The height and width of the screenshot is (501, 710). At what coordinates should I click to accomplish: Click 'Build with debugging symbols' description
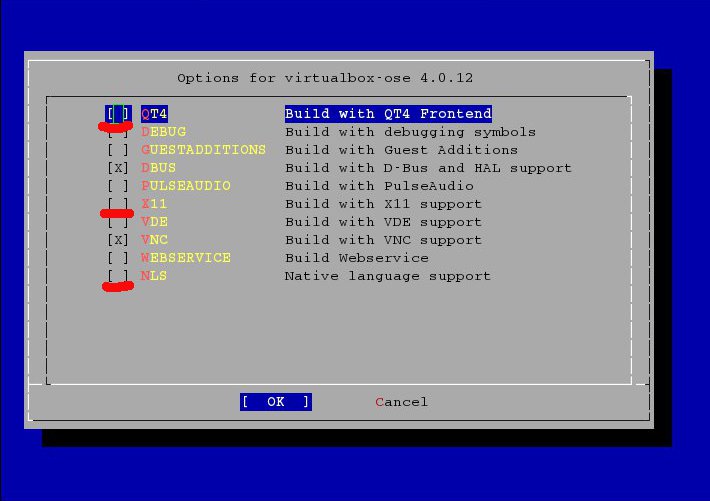tap(410, 132)
